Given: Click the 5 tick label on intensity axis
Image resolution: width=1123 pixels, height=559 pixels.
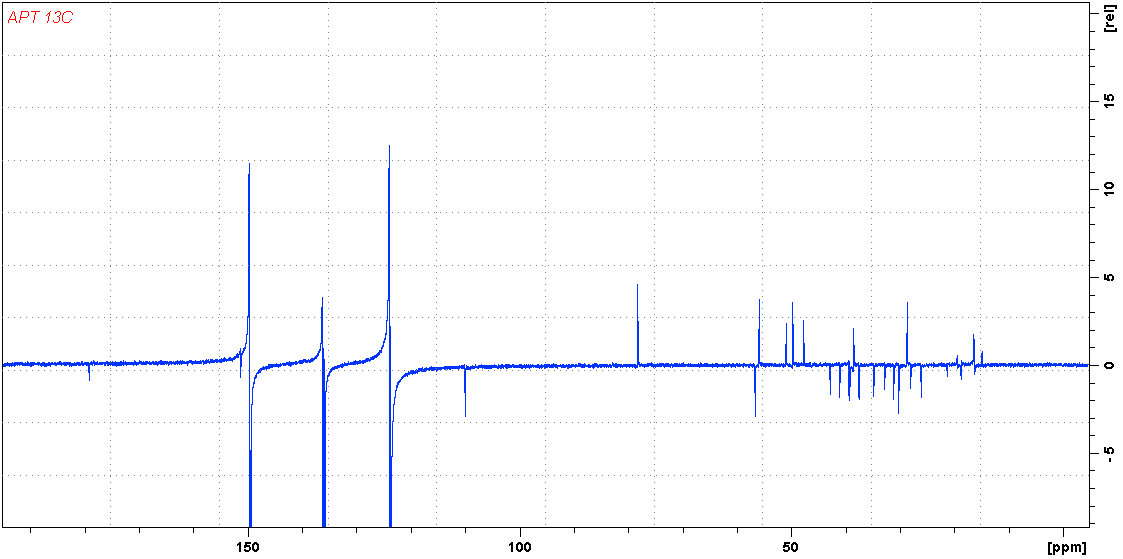Looking at the screenshot, I should [1106, 277].
